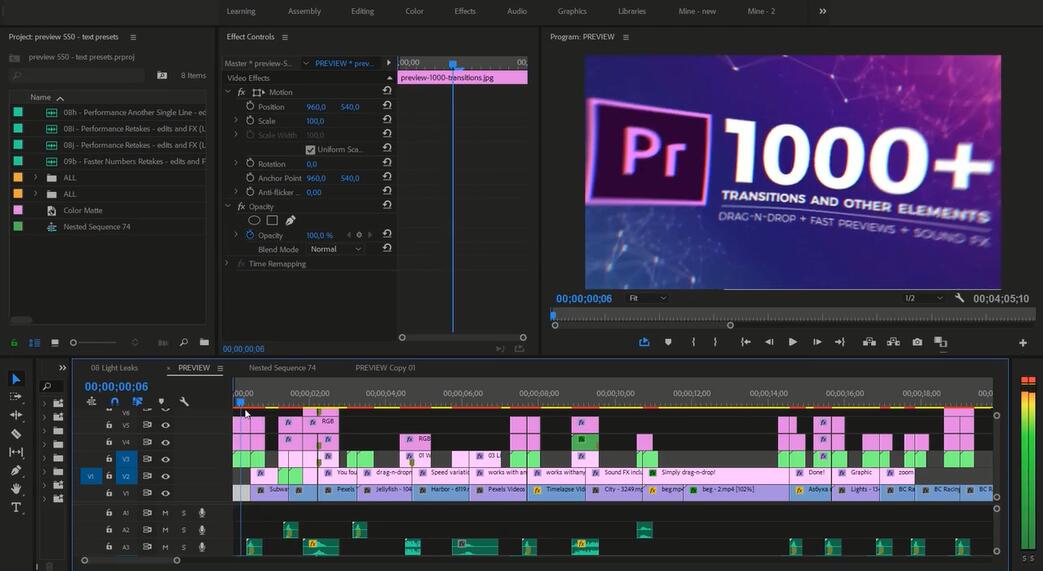Enable voice-over record on track A3
This screenshot has width=1043, height=571.
(202, 547)
